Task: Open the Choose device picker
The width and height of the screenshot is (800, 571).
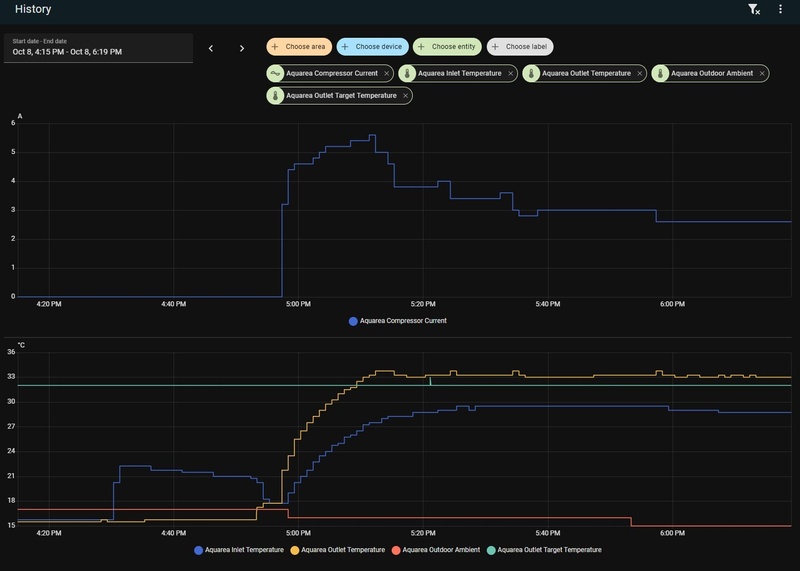Action: click(372, 46)
